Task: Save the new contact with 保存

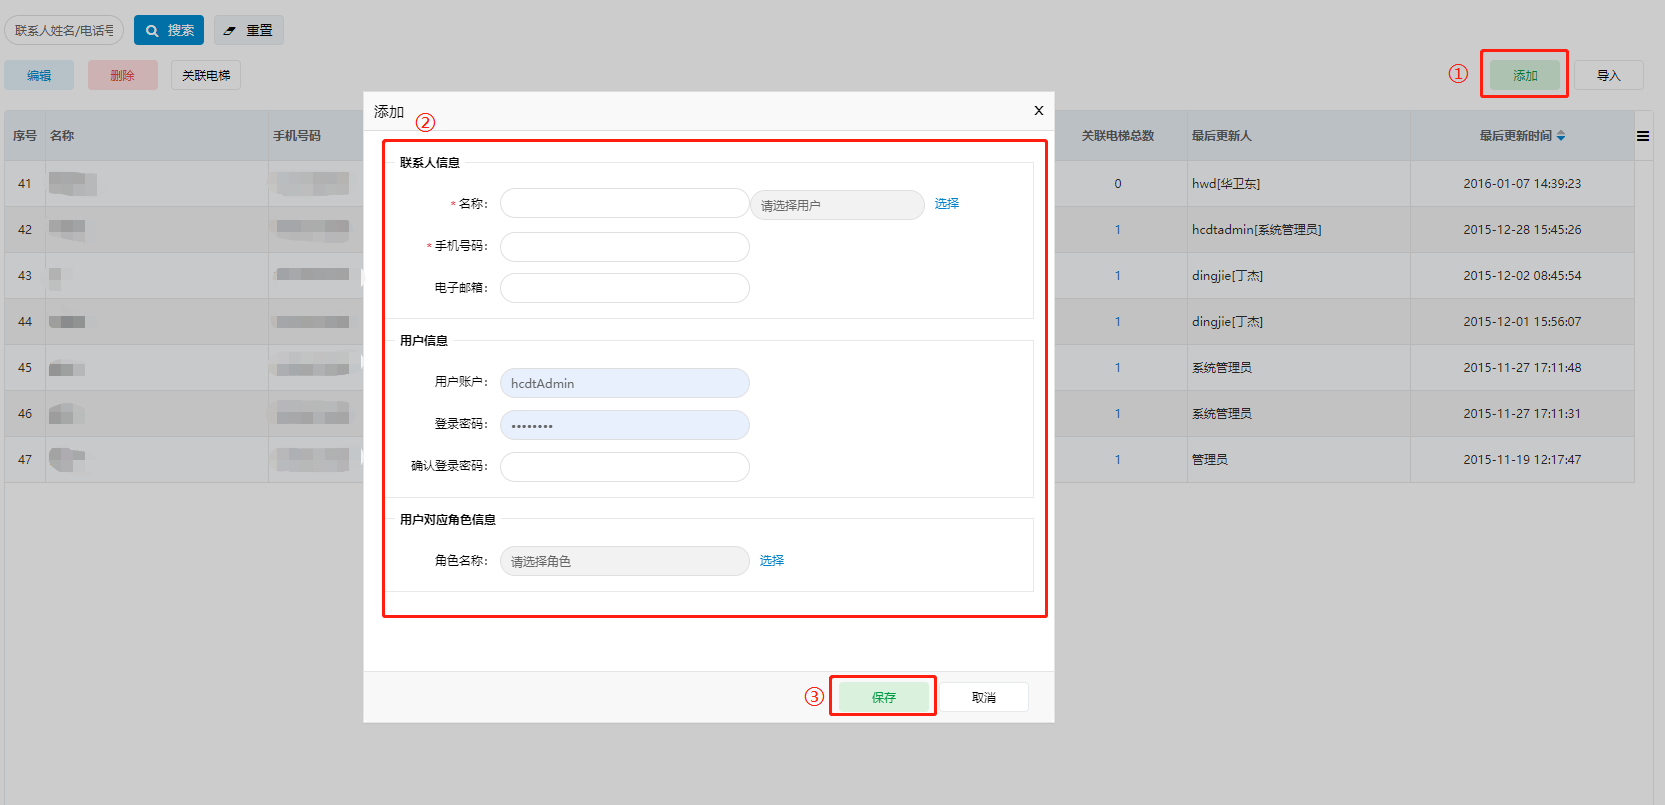Action: tap(884, 697)
